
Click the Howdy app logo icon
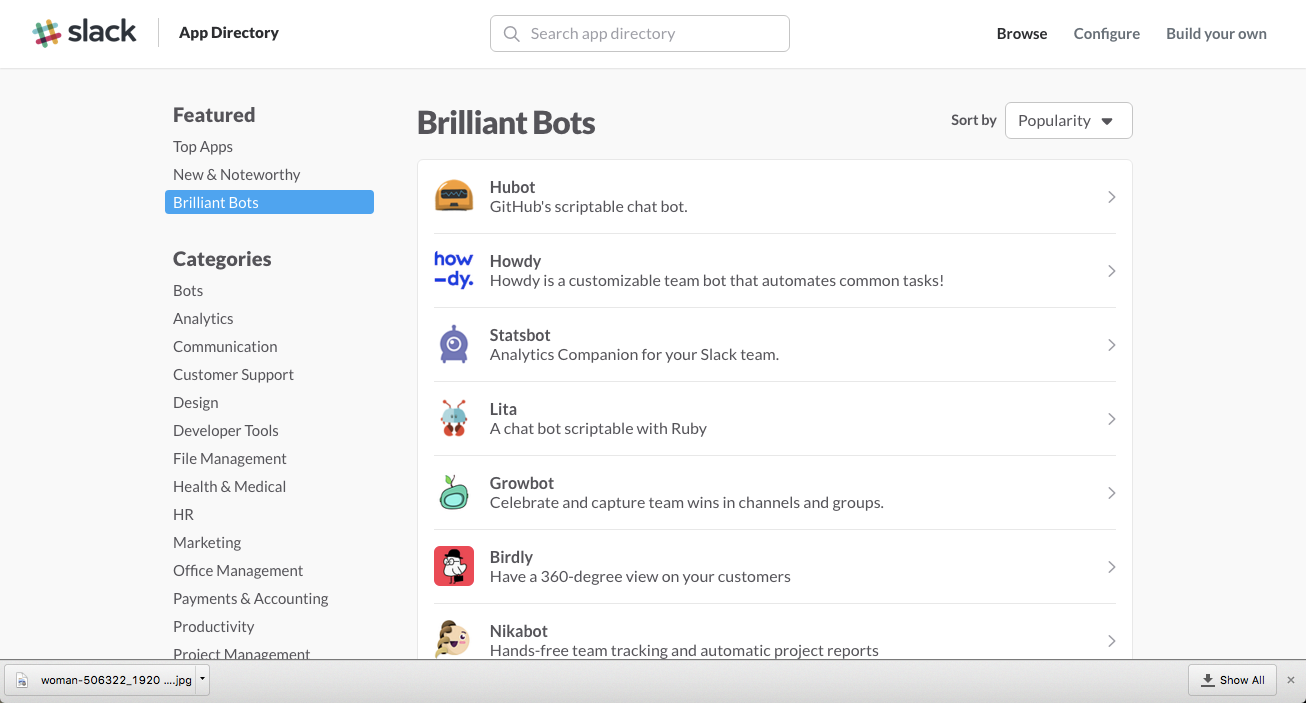tap(454, 270)
